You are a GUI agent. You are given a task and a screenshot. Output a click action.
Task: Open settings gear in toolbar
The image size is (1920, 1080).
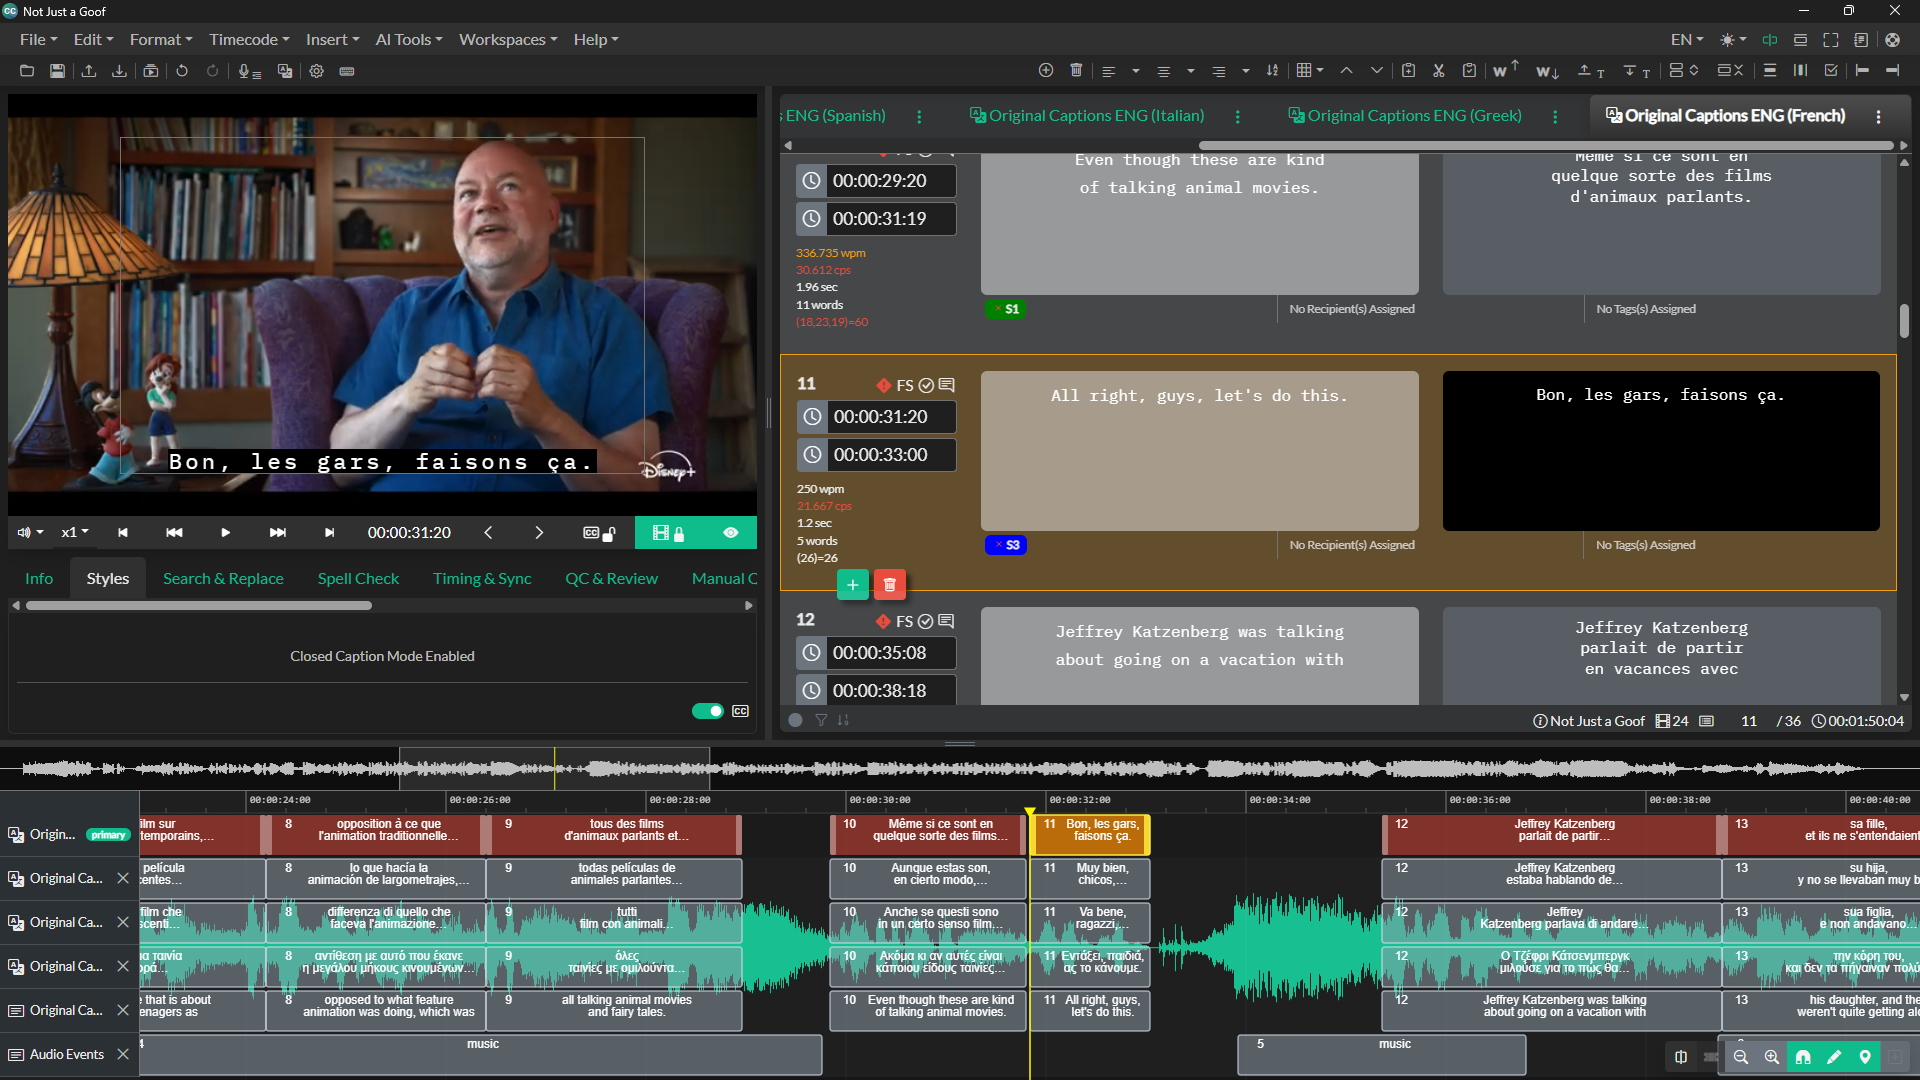point(317,71)
